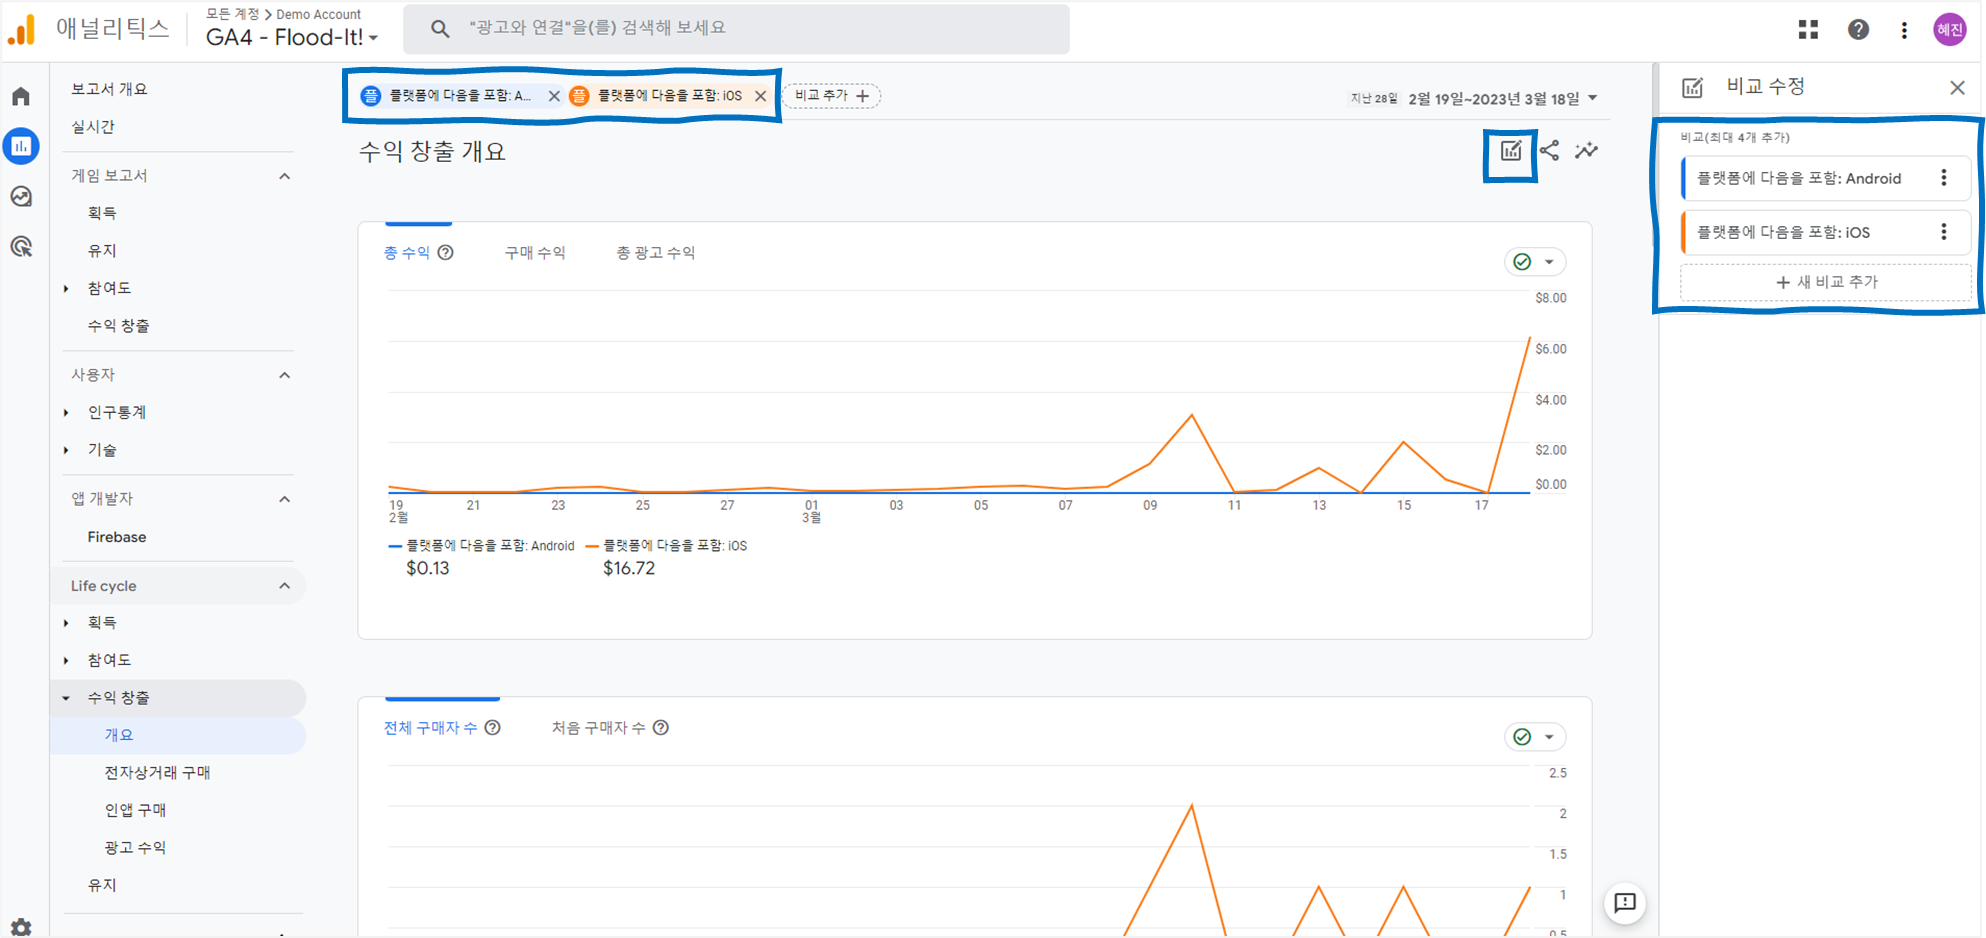Select the Reports icon in left rail

[x=21, y=146]
